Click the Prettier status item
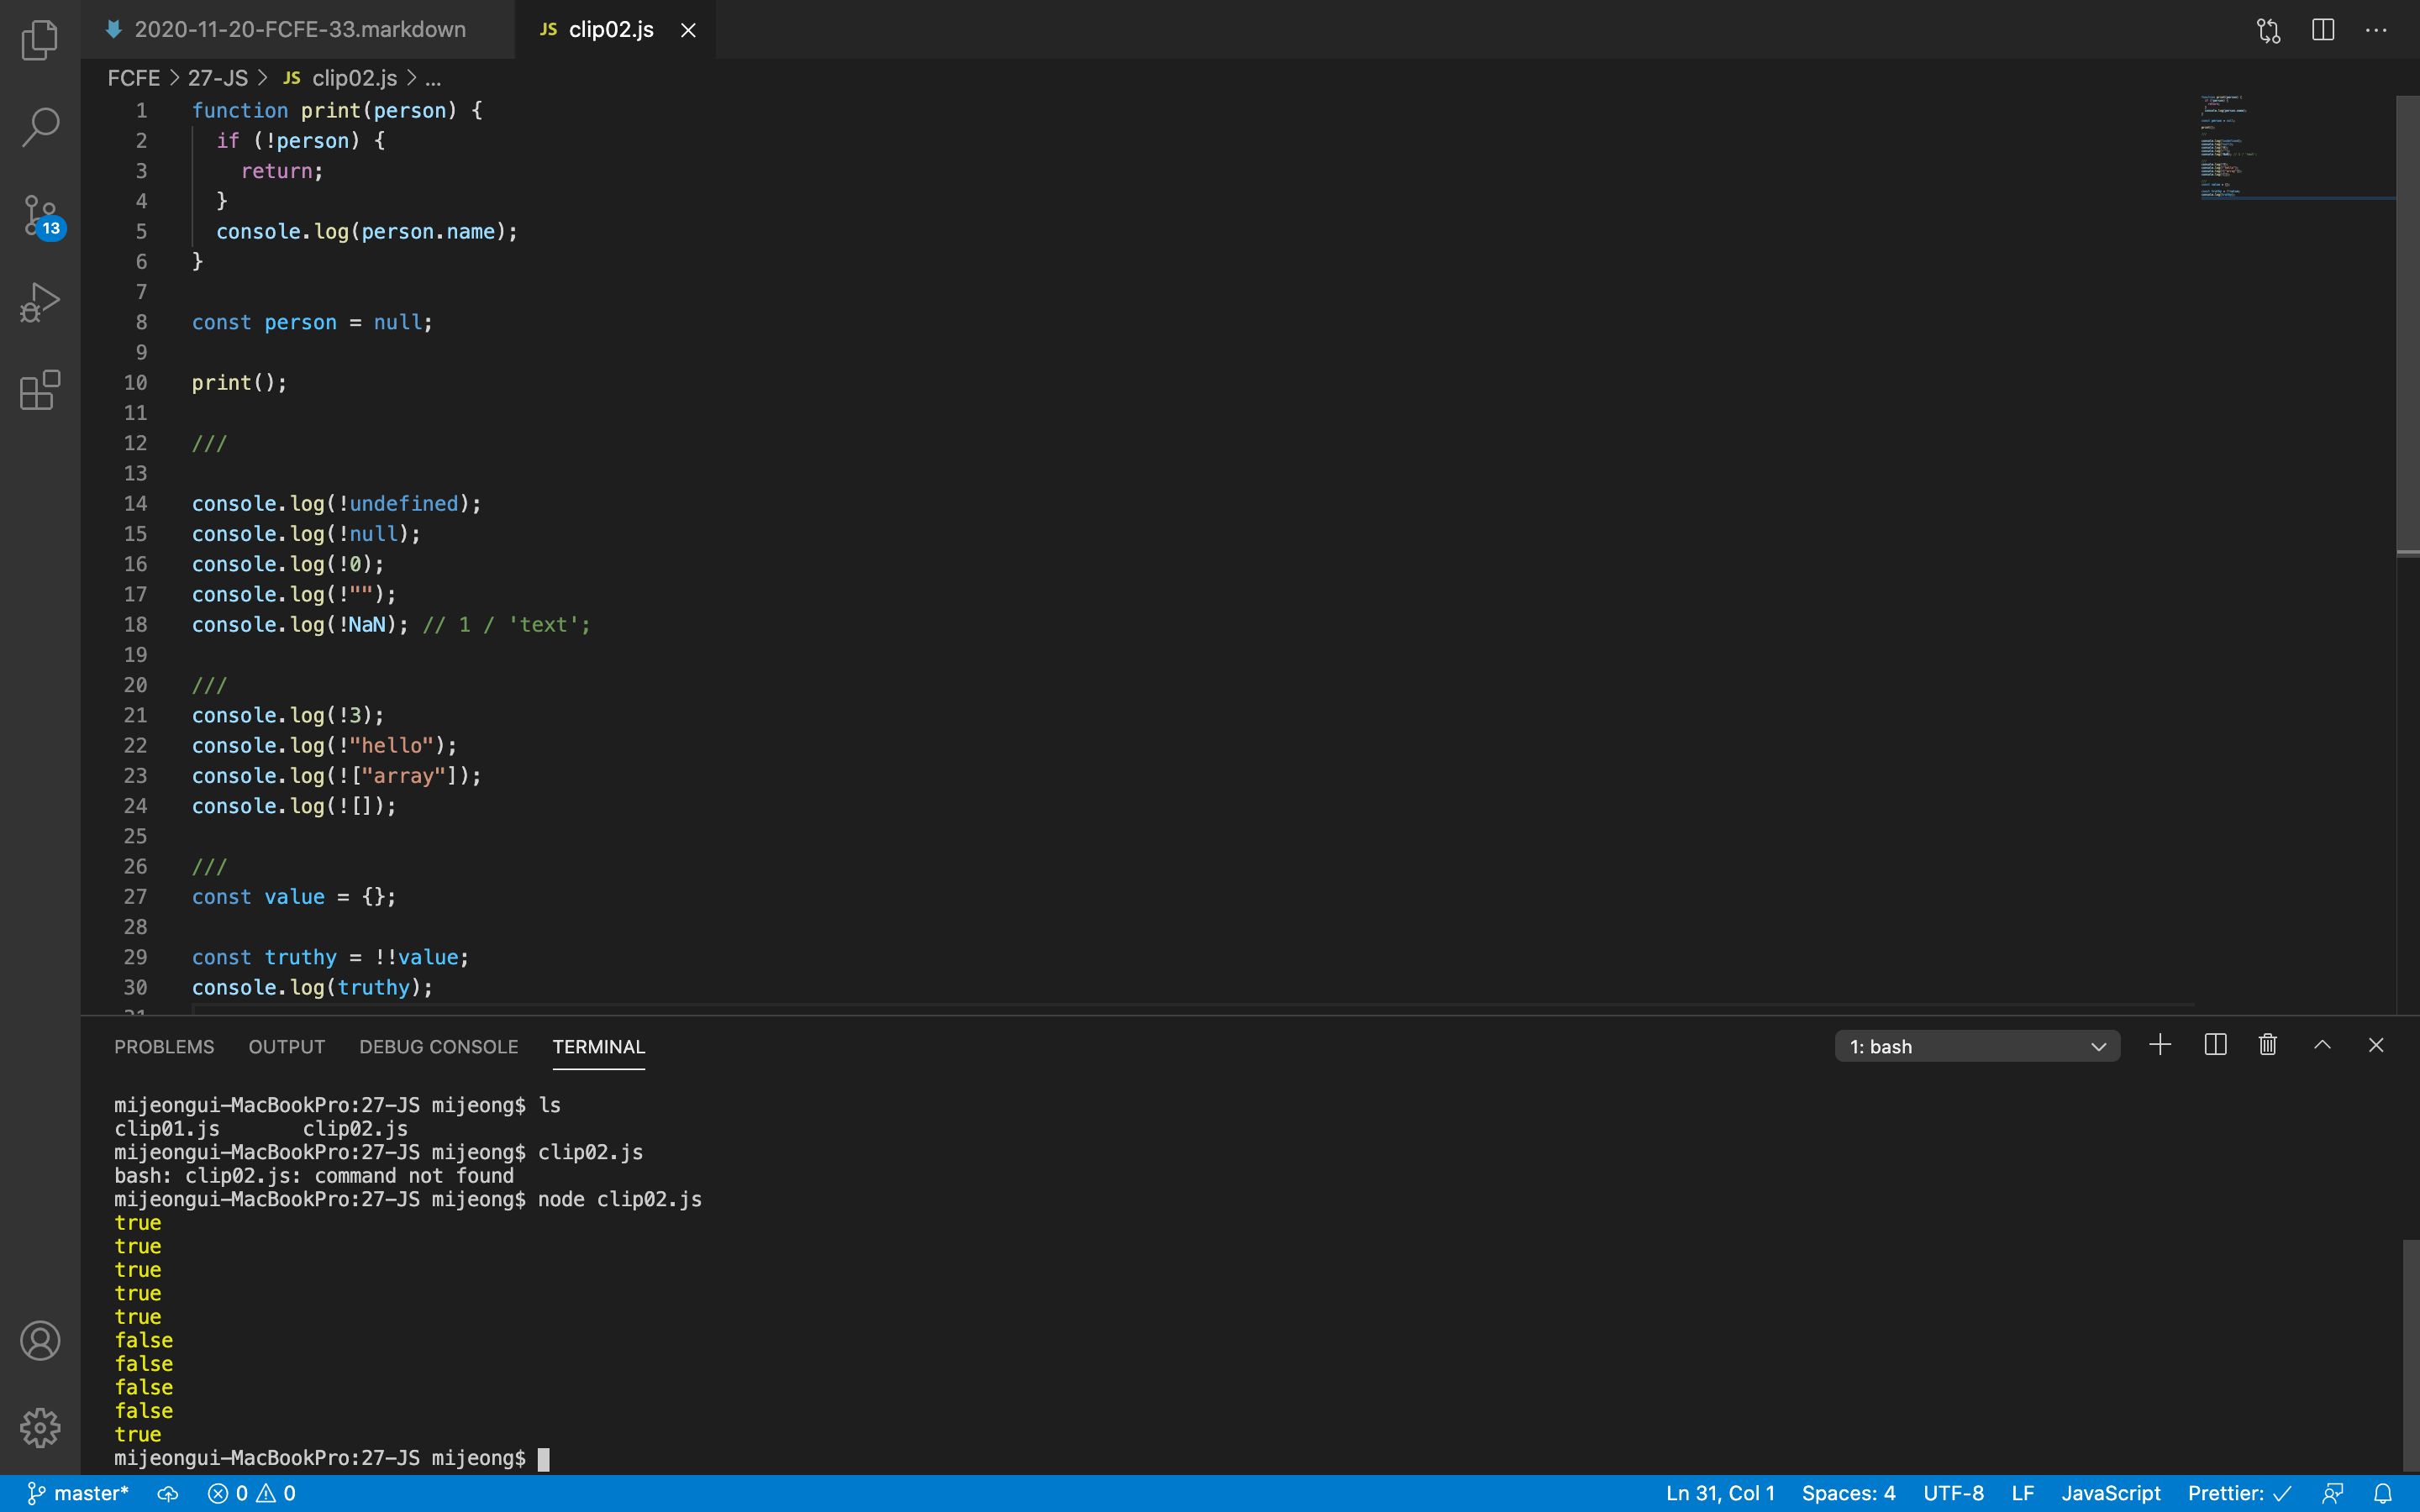 pos(2239,1493)
